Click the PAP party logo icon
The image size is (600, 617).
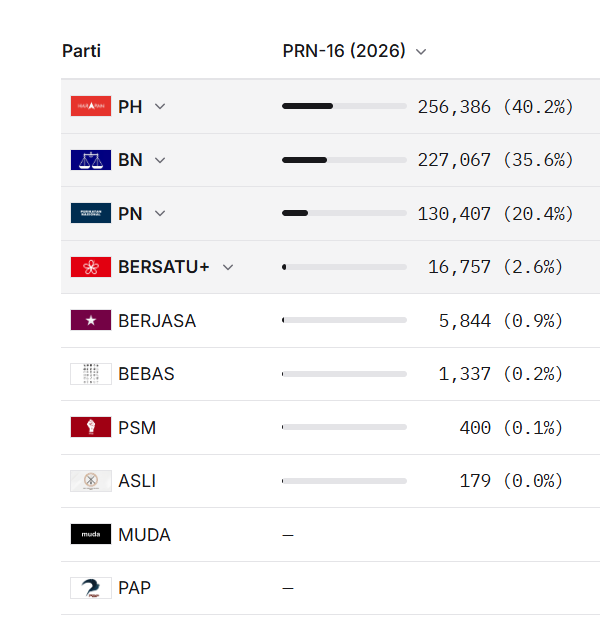click(x=91, y=588)
